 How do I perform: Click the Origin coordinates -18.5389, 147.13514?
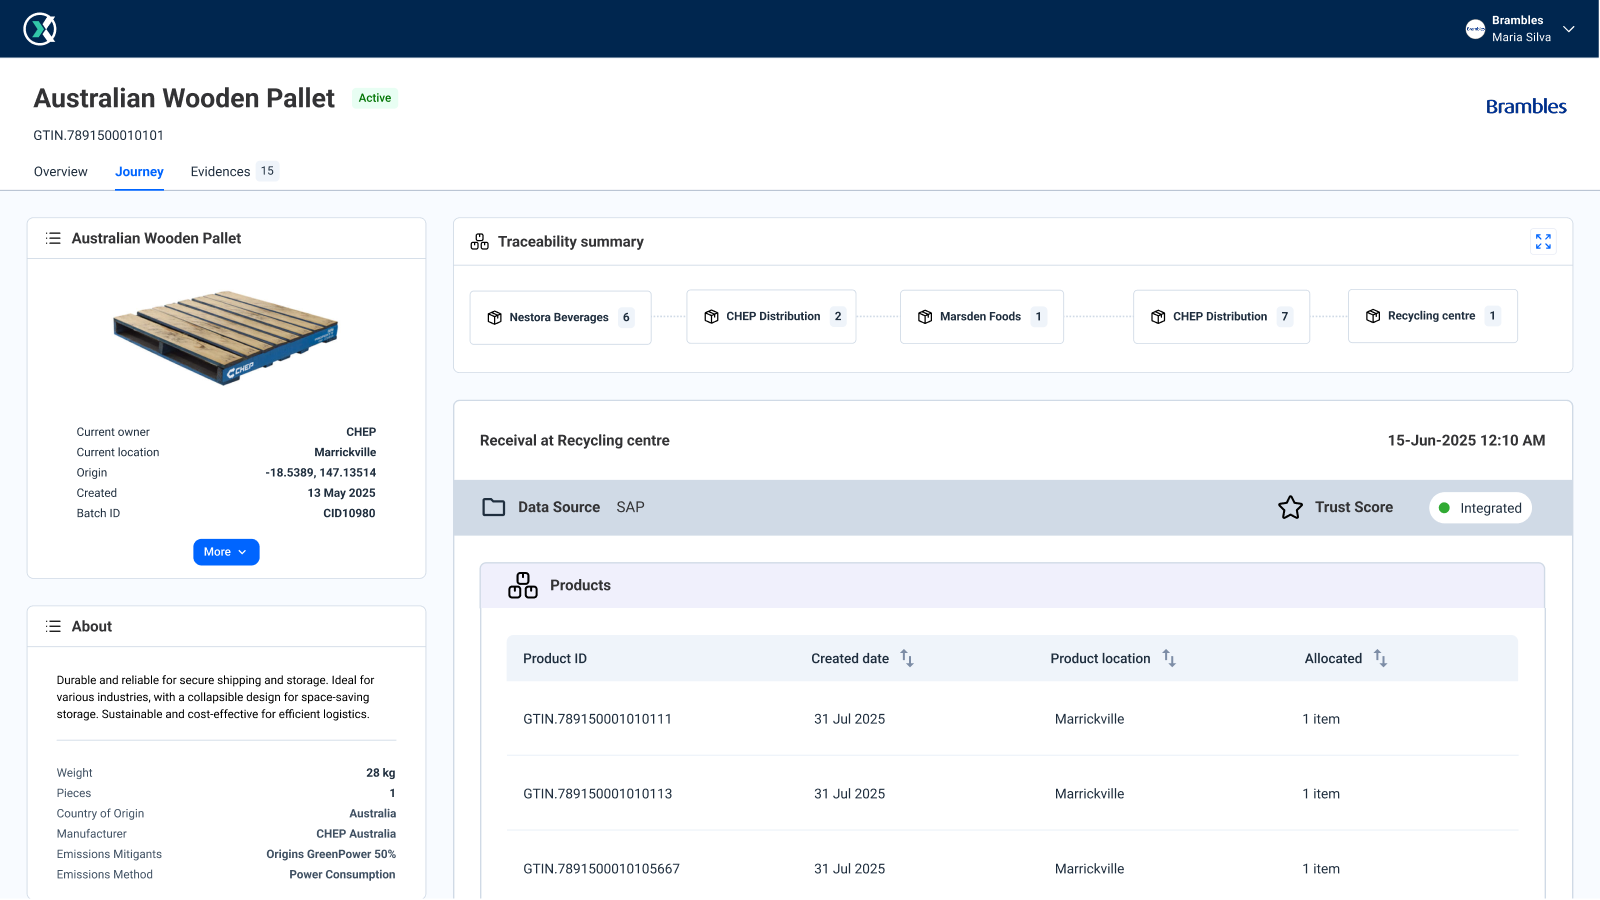[x=321, y=473]
